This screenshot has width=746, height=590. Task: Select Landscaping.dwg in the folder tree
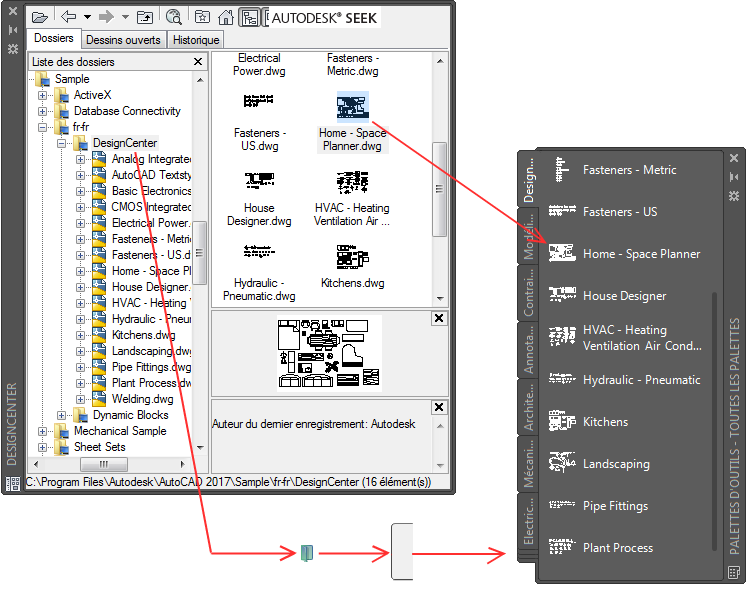(x=151, y=351)
